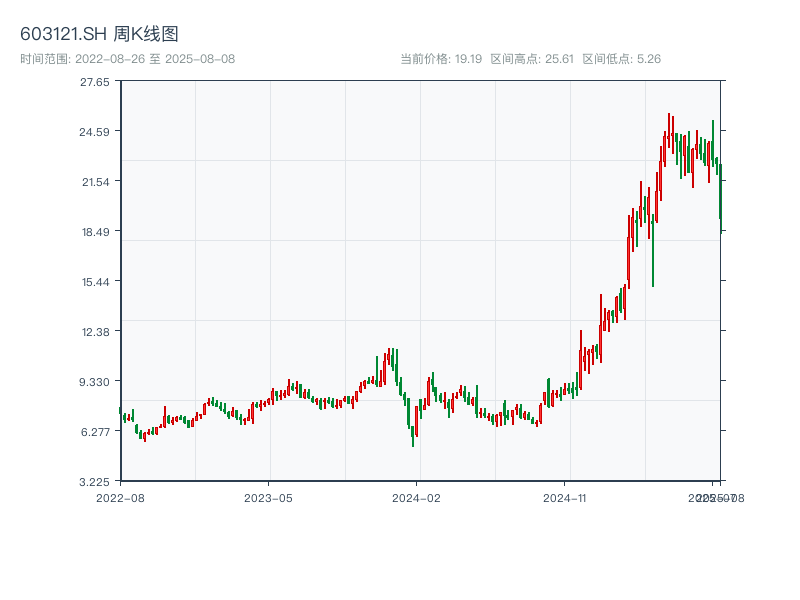The image size is (800, 600).
Task: Select the 2023-05 x-axis date label
Action: point(269,497)
